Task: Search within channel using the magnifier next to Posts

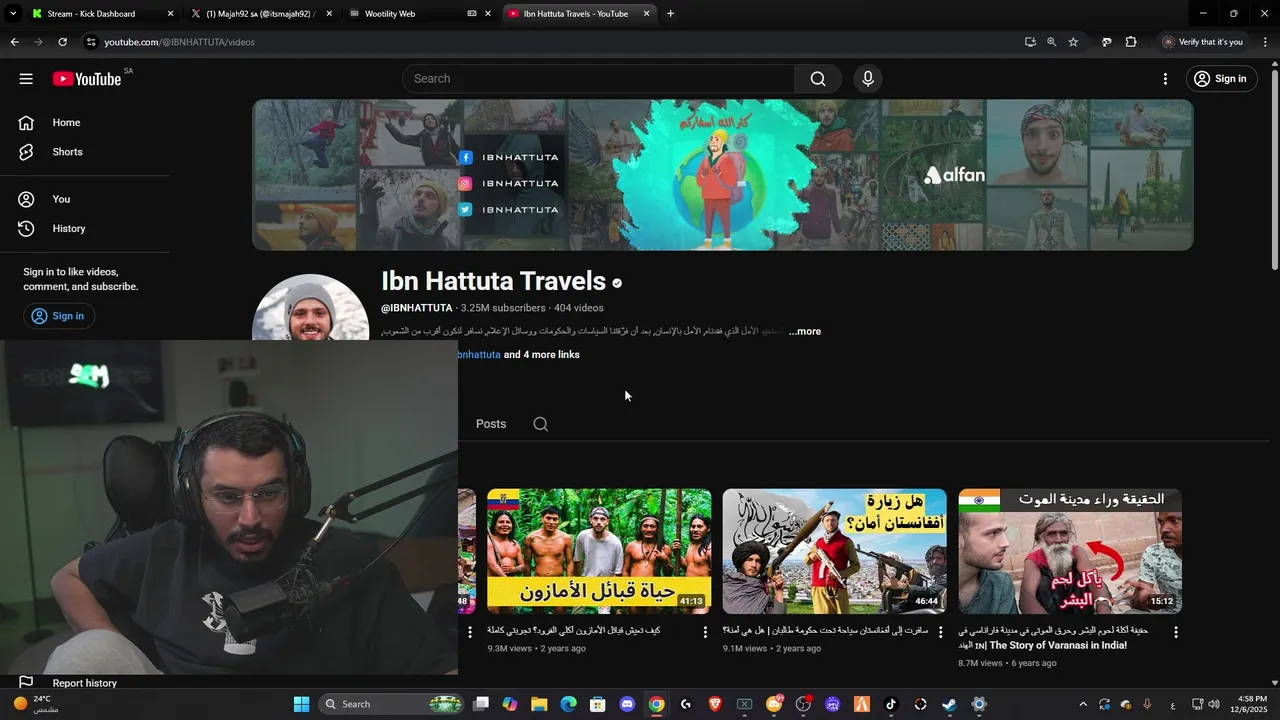Action: [541, 424]
